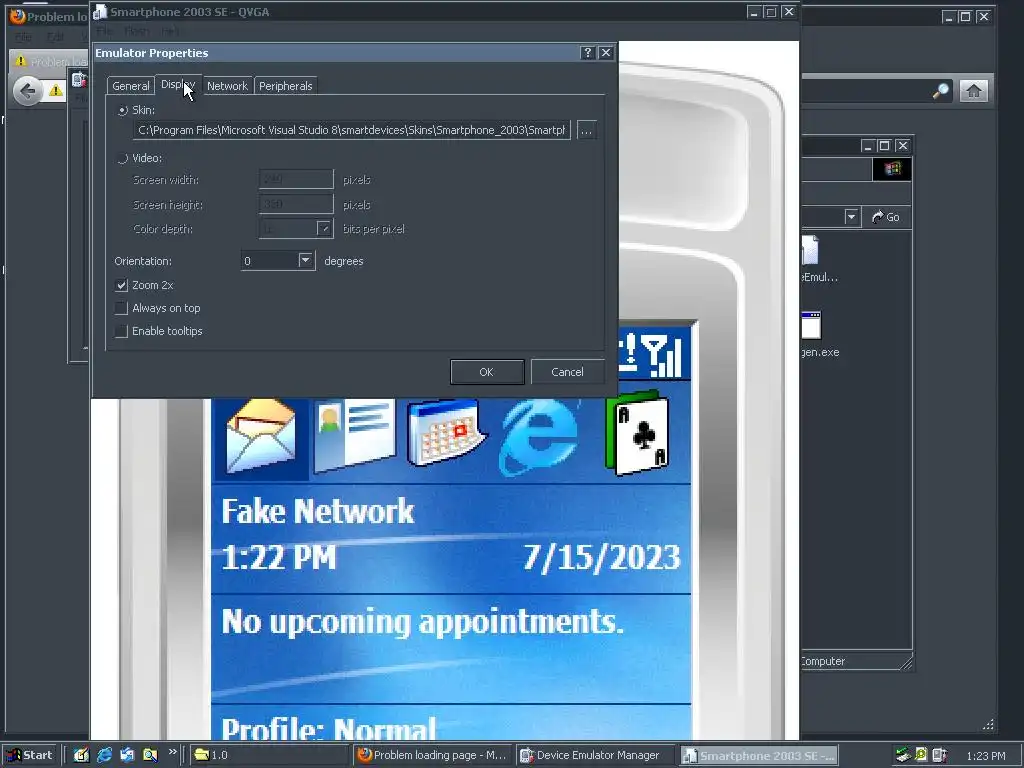Click the Firefox home button
The image size is (1024, 768).
(x=973, y=91)
